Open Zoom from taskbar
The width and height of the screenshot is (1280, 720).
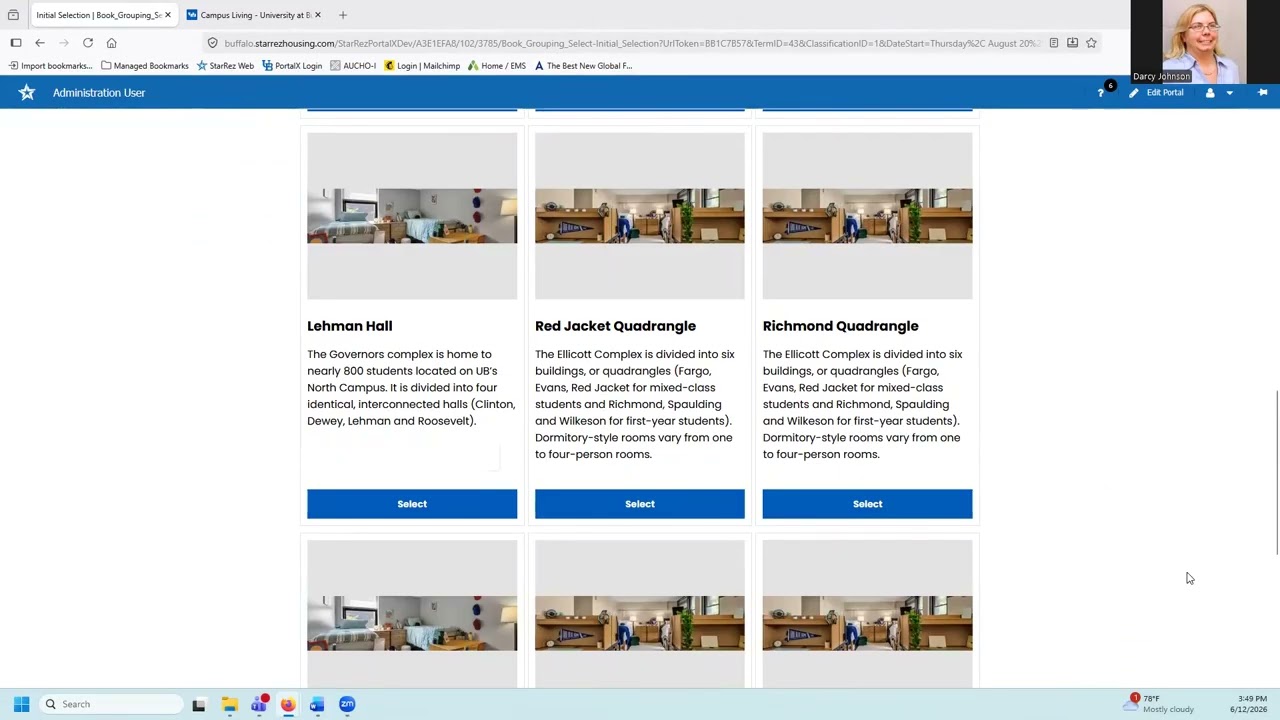[347, 704]
